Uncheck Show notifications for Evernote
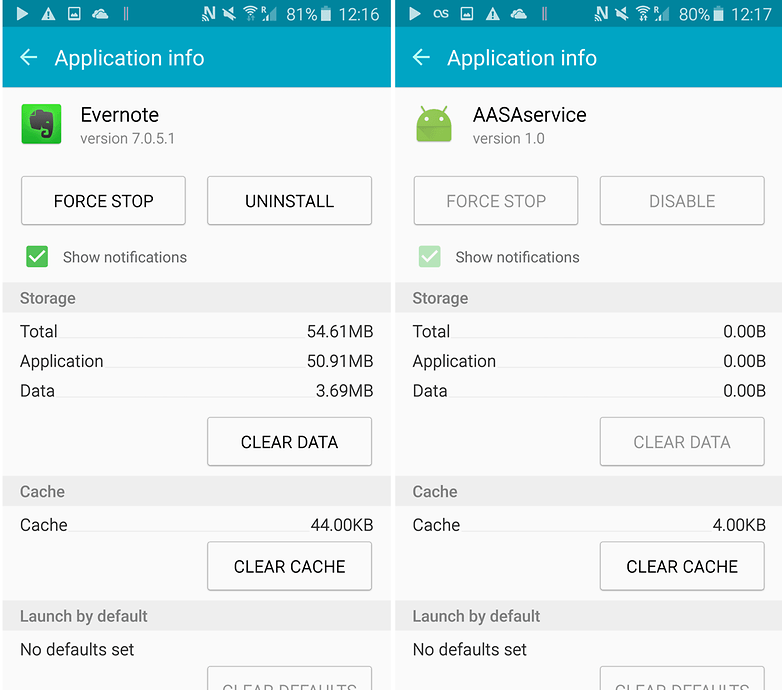Image resolution: width=782 pixels, height=690 pixels. click(x=37, y=257)
